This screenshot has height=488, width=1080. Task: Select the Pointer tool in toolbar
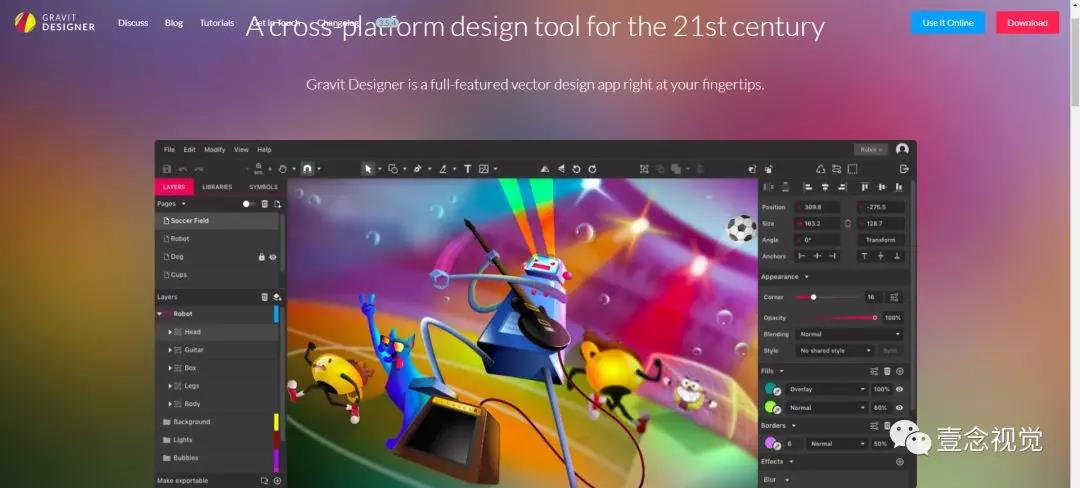point(368,169)
